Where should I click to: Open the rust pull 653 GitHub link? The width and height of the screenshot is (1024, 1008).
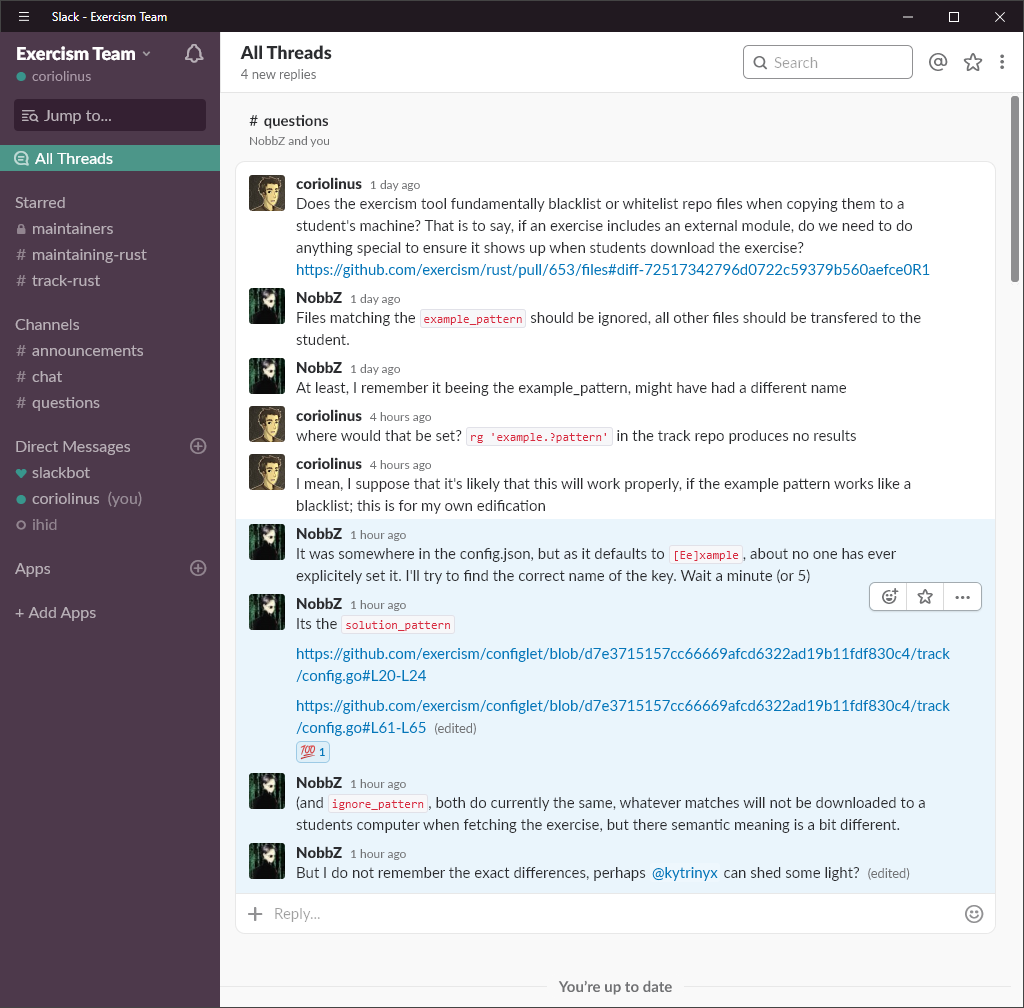point(613,270)
